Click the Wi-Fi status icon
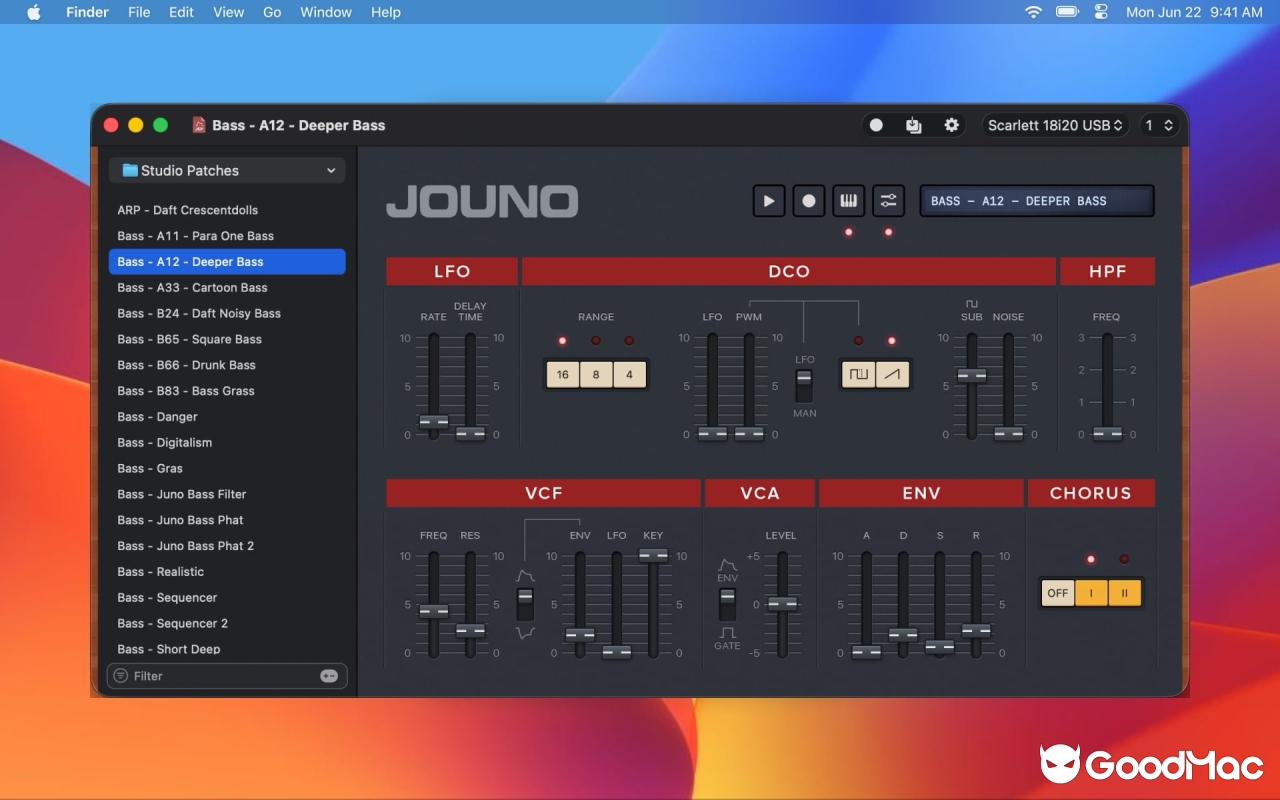This screenshot has height=800, width=1280. 1033,12
